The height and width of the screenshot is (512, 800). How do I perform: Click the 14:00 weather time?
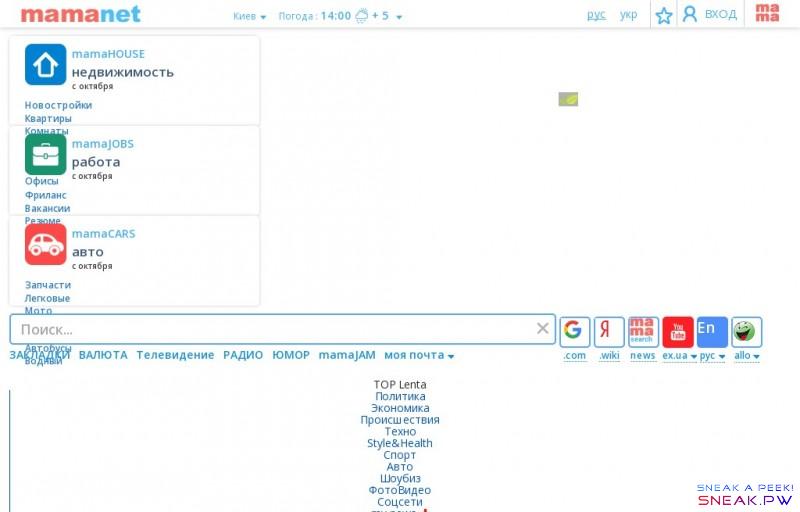(x=336, y=16)
